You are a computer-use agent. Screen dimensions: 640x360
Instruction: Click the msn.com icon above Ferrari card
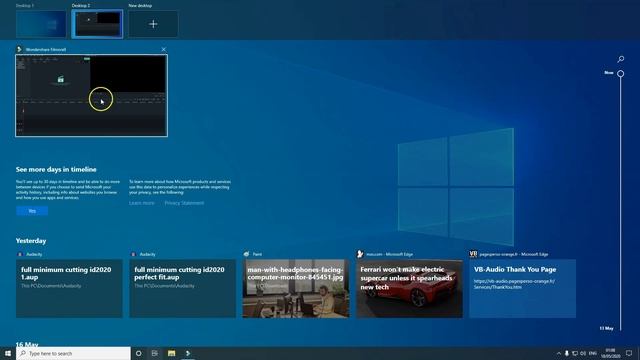coord(360,254)
